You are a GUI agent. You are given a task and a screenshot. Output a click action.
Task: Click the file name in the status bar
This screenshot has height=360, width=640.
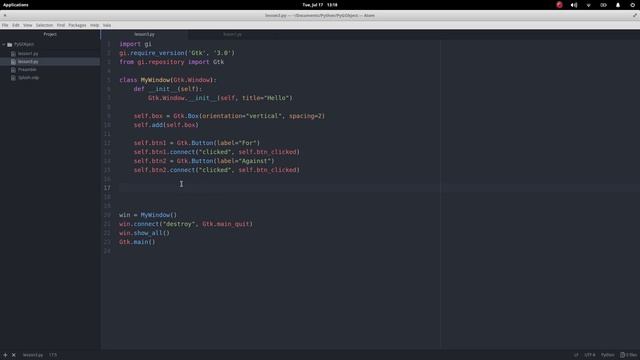click(33, 355)
